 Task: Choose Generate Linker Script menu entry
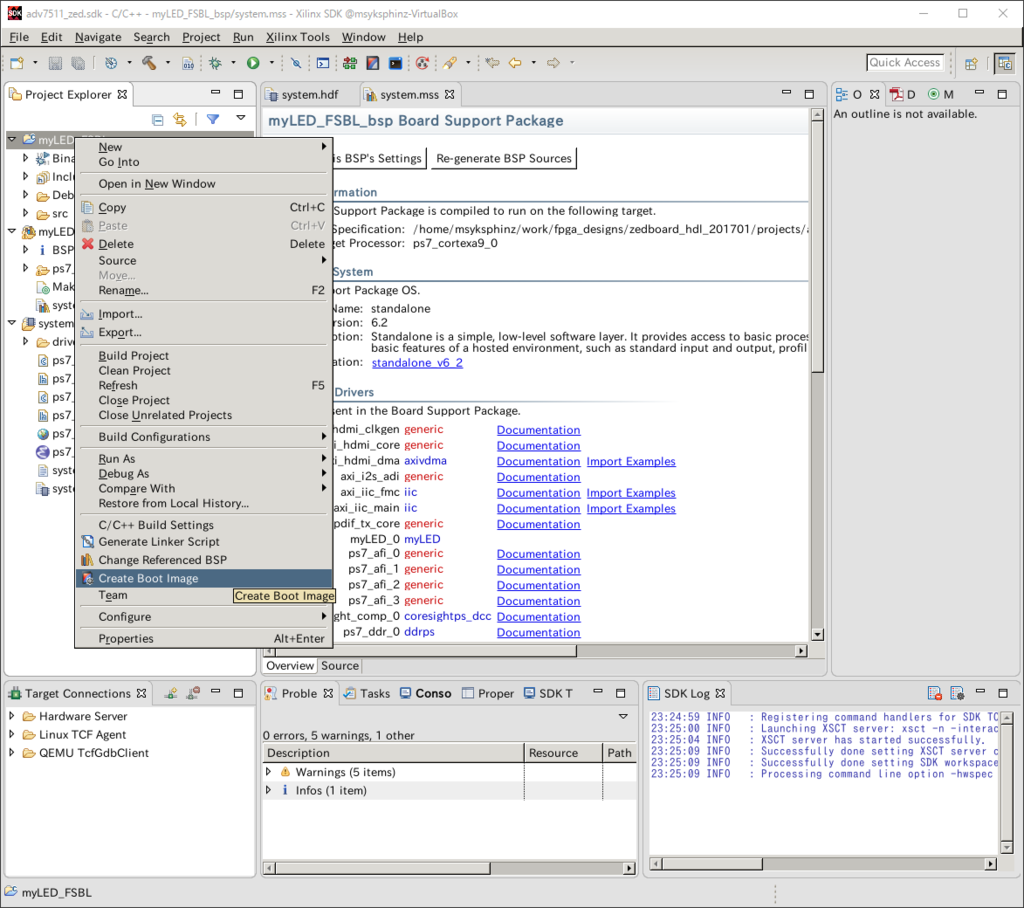click(204, 542)
